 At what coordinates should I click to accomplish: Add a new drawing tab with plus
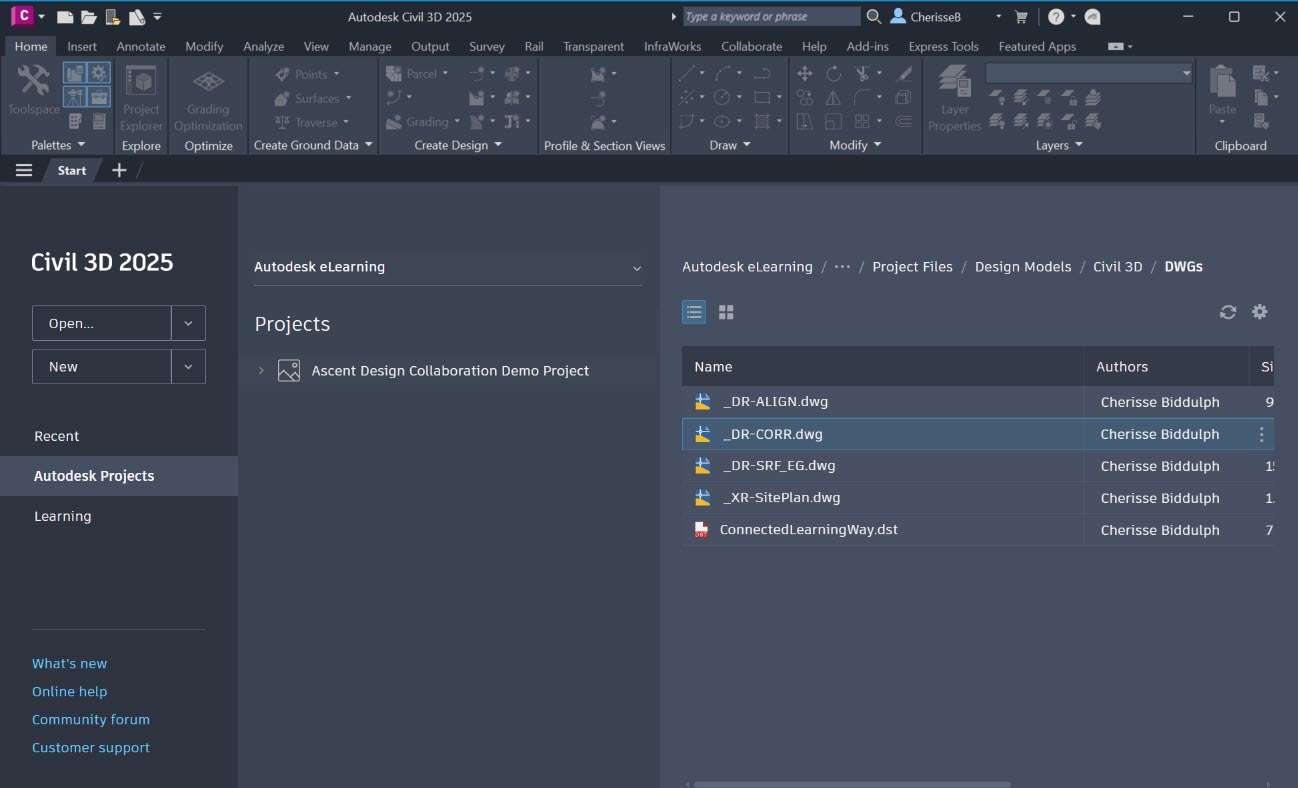click(119, 170)
